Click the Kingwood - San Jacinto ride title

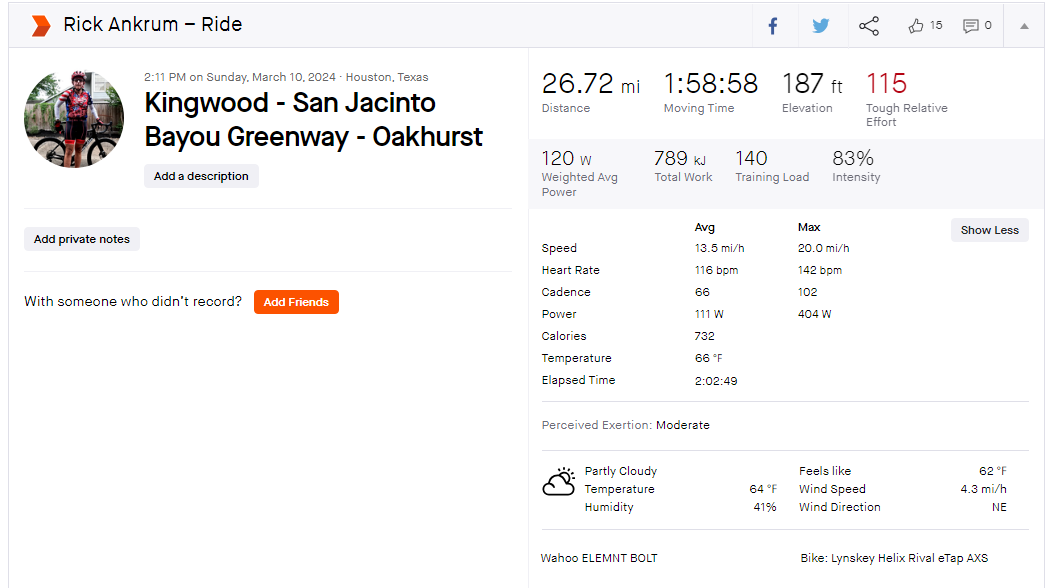(x=313, y=119)
